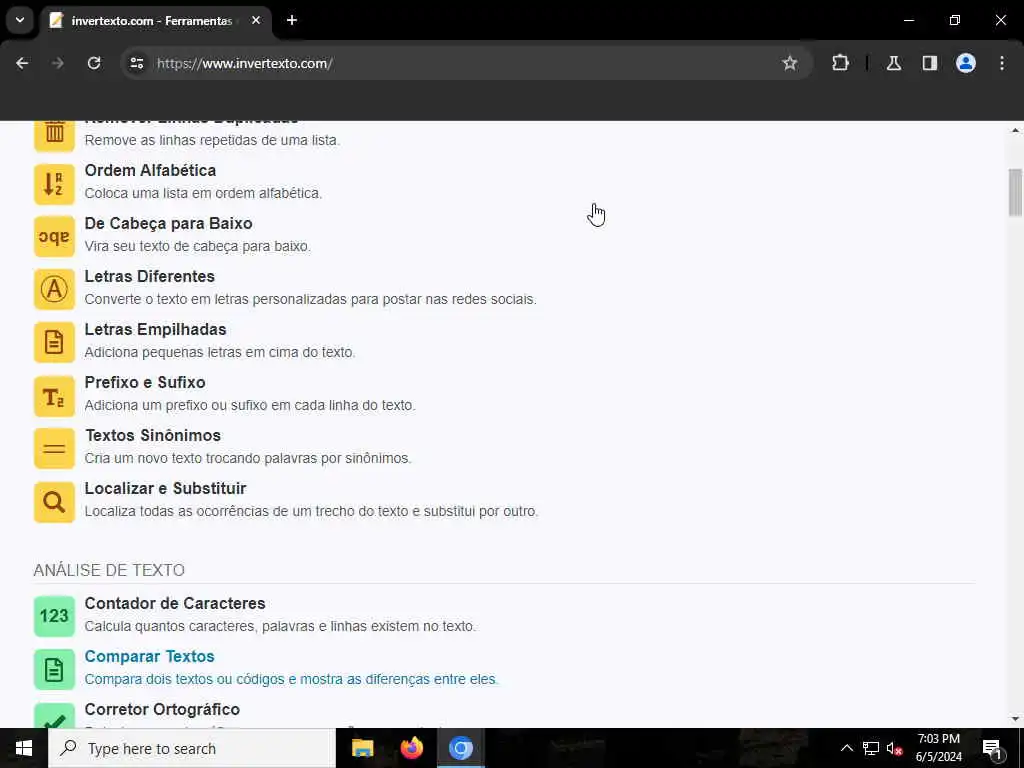This screenshot has width=1024, height=768.
Task: Open the Comparar Textos link
Action: [150, 656]
